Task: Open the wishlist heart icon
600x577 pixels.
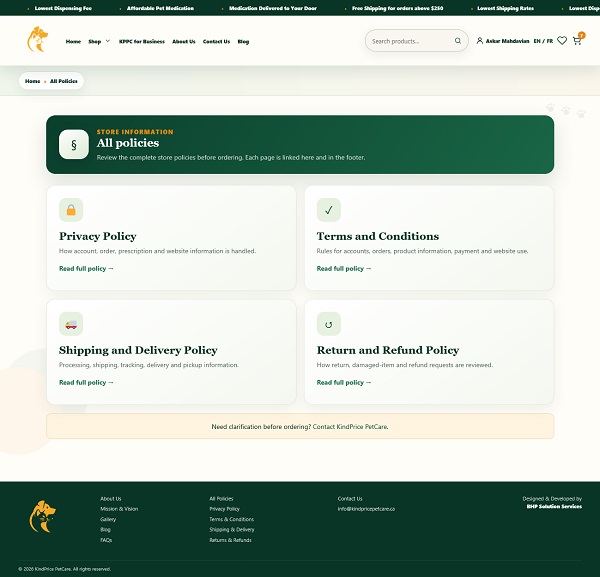Action: pos(562,40)
